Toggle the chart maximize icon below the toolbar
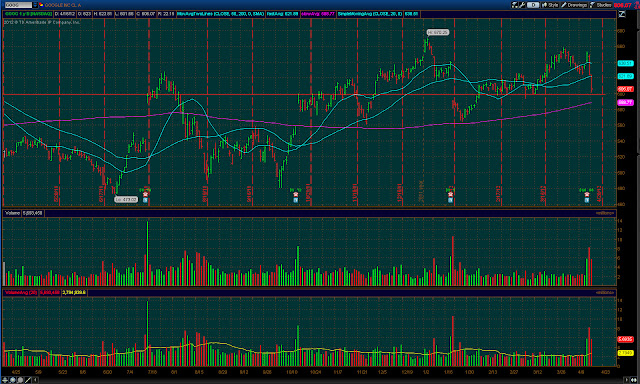This screenshot has width=640, height=384. [x=622, y=14]
